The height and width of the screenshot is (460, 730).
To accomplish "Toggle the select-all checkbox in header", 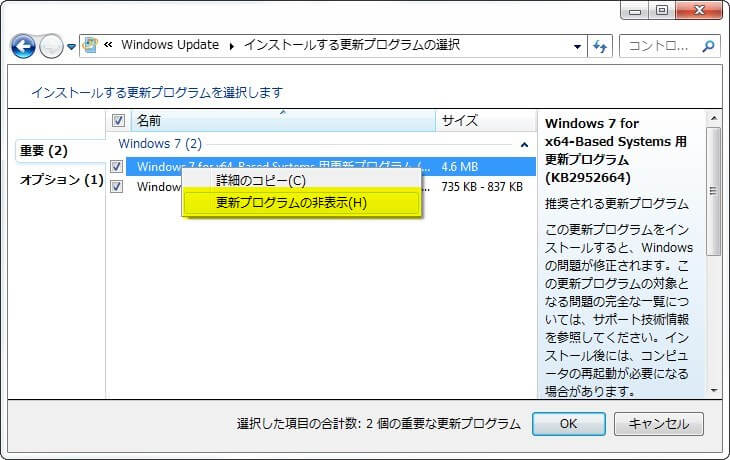I will click(118, 121).
